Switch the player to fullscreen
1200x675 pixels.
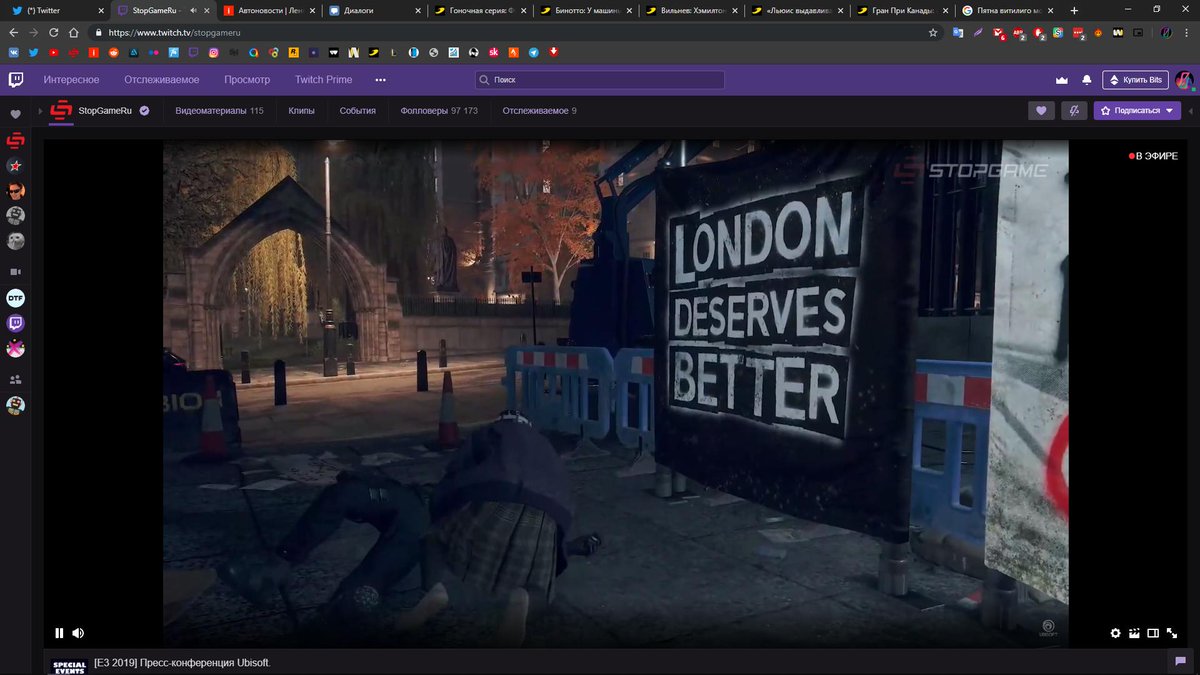1171,633
